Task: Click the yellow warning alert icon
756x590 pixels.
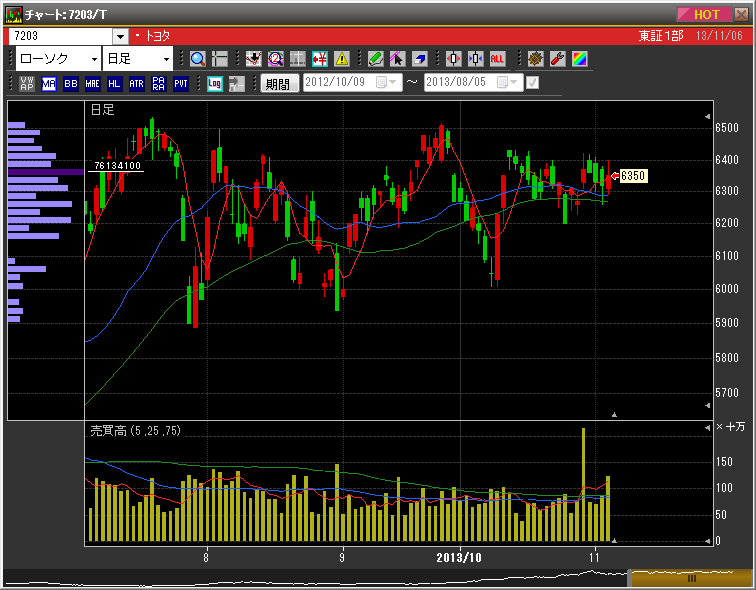Action: pos(342,59)
